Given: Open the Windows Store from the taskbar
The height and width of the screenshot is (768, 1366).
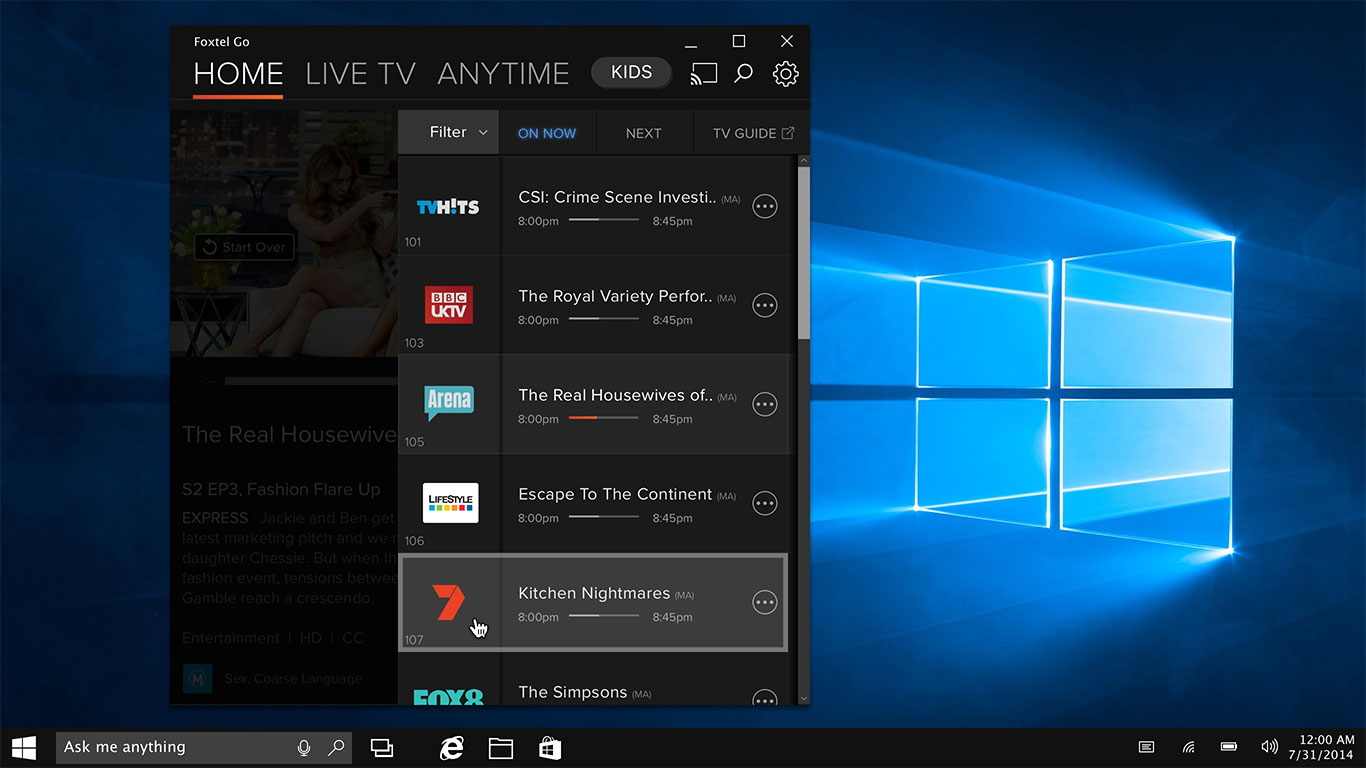Looking at the screenshot, I should pyautogui.click(x=550, y=747).
